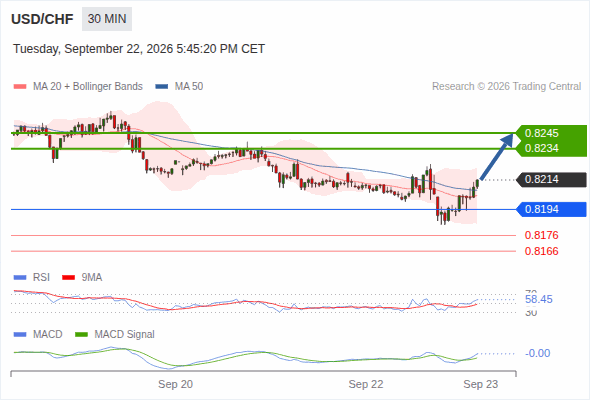
Task: Click the MACD Signal green legend swatch
Action: [x=81, y=335]
